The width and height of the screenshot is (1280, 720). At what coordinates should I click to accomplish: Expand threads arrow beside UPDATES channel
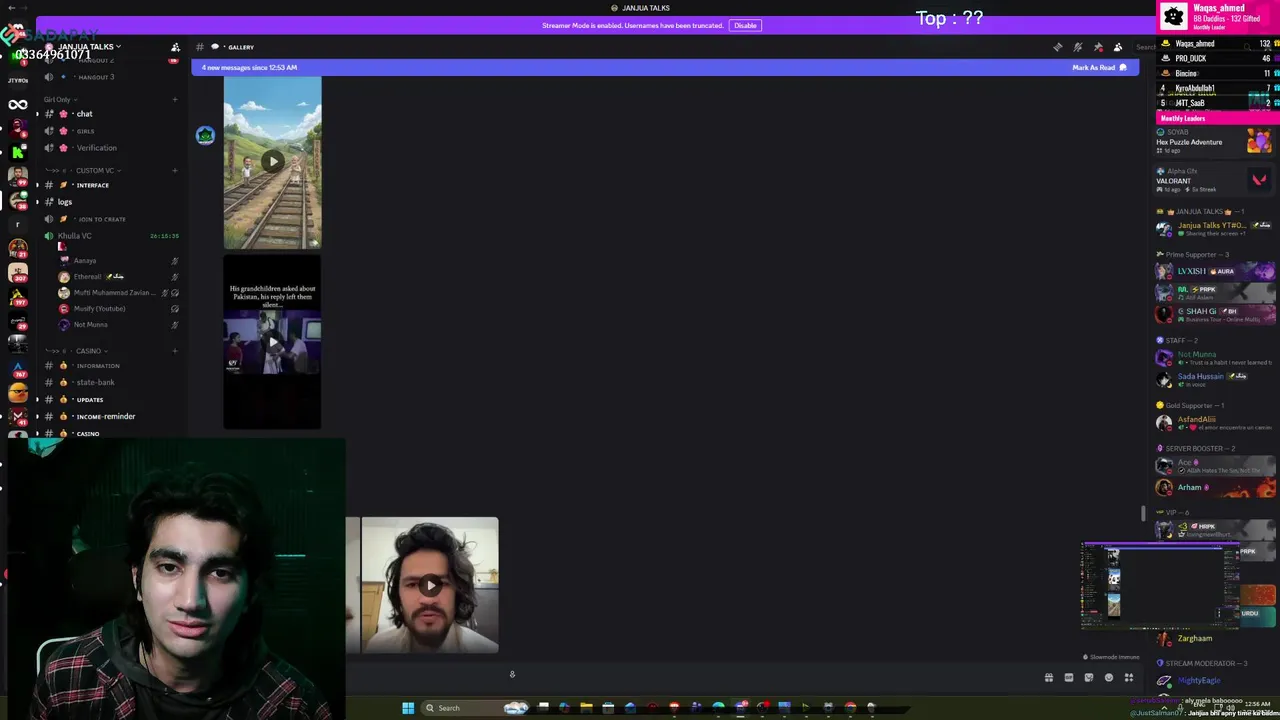[x=38, y=400]
